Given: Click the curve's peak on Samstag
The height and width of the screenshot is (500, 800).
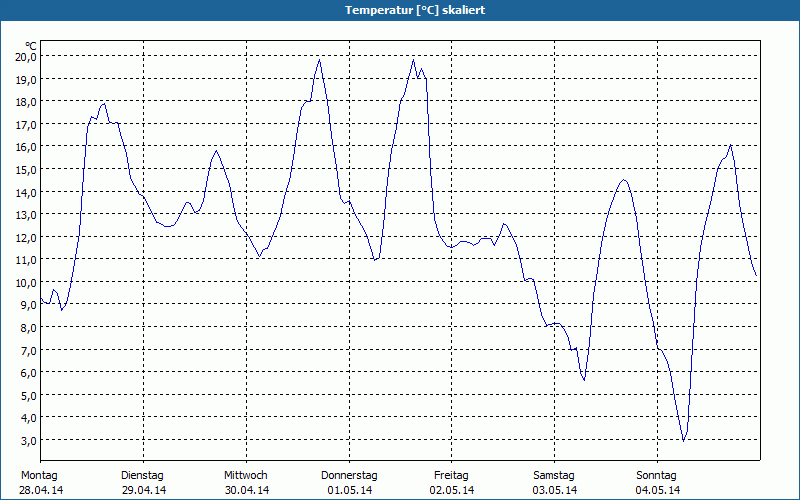Looking at the screenshot, I should click(x=624, y=180).
